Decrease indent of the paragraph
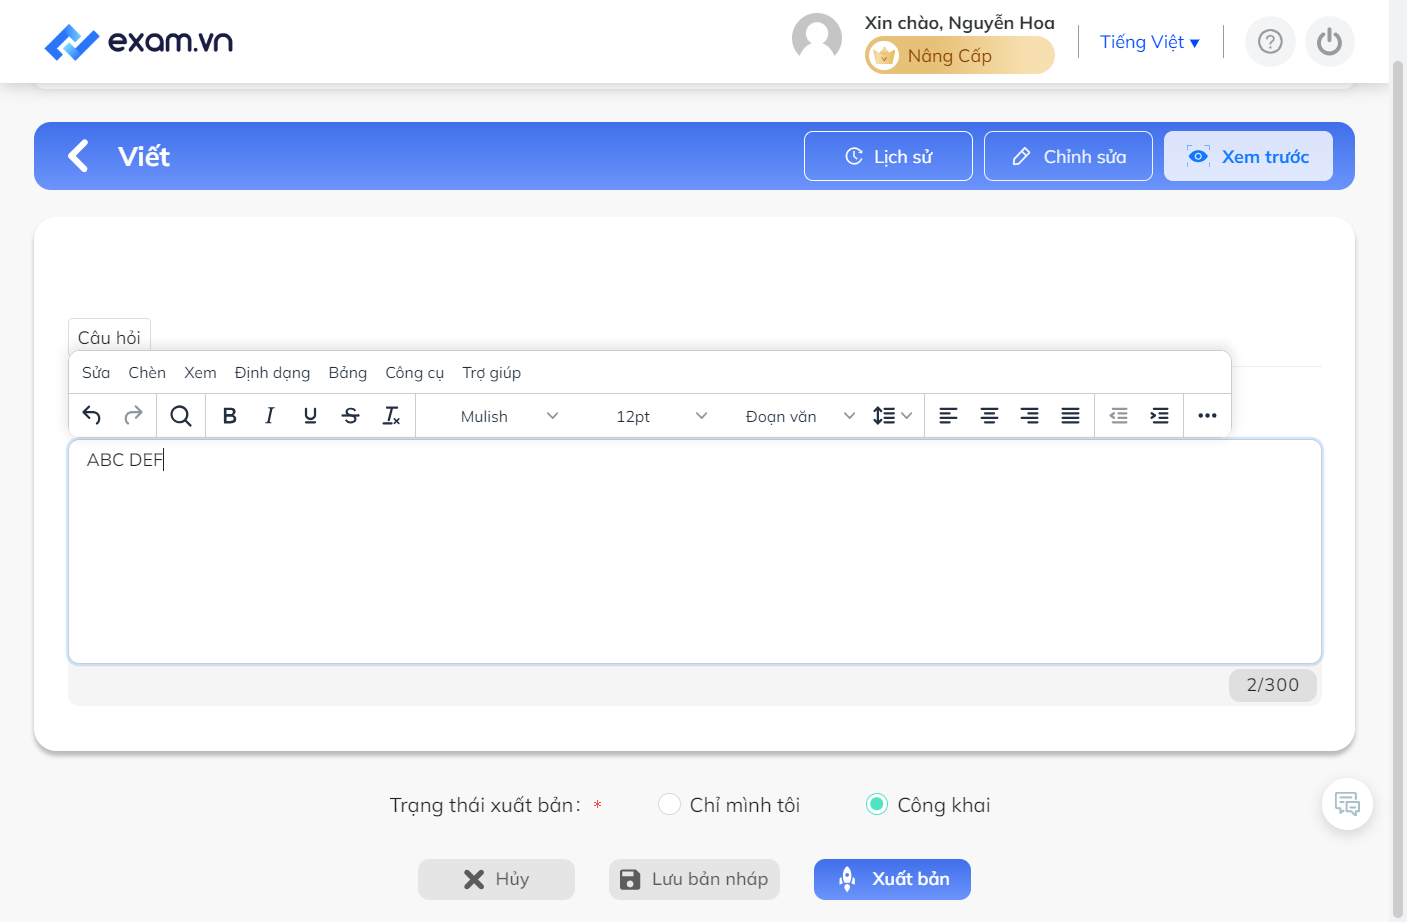The height and width of the screenshot is (922, 1407). point(1119,416)
